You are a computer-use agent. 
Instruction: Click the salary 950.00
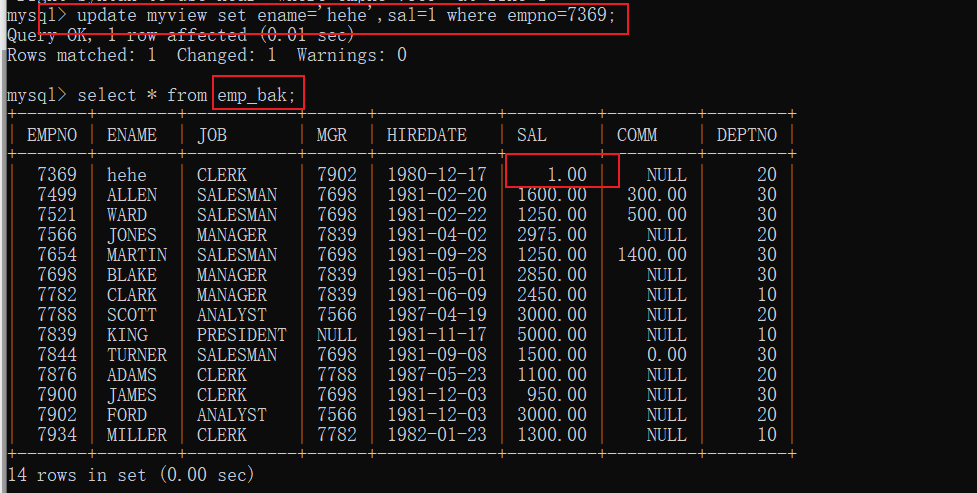point(556,394)
